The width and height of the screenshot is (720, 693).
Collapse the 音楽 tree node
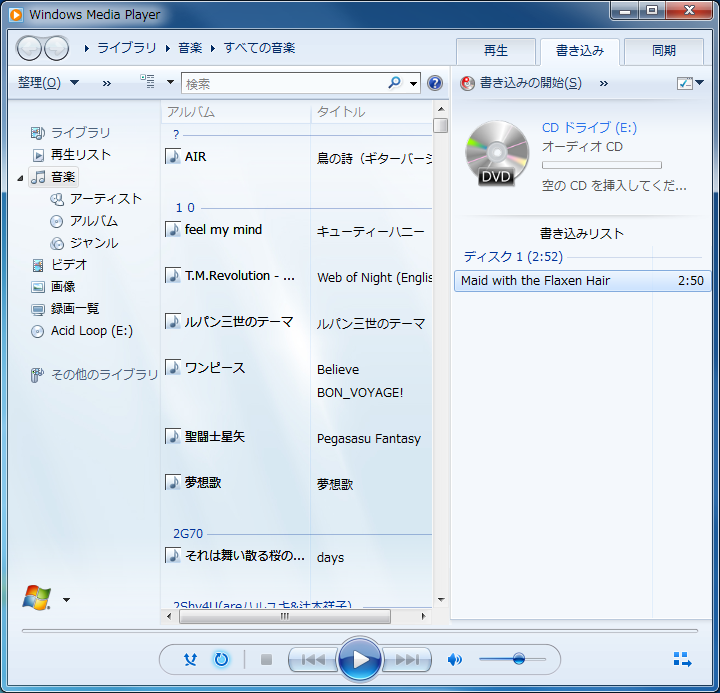[x=20, y=178]
